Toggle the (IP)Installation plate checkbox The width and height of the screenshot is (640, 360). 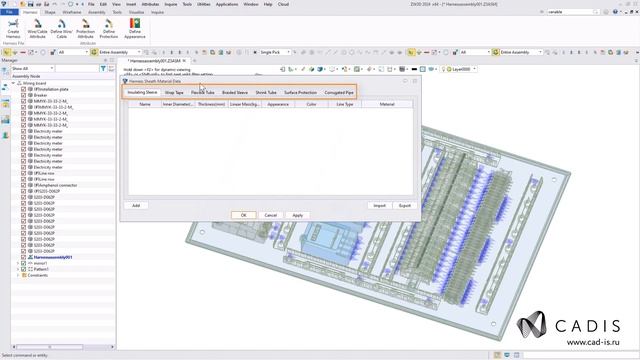pos(23,89)
